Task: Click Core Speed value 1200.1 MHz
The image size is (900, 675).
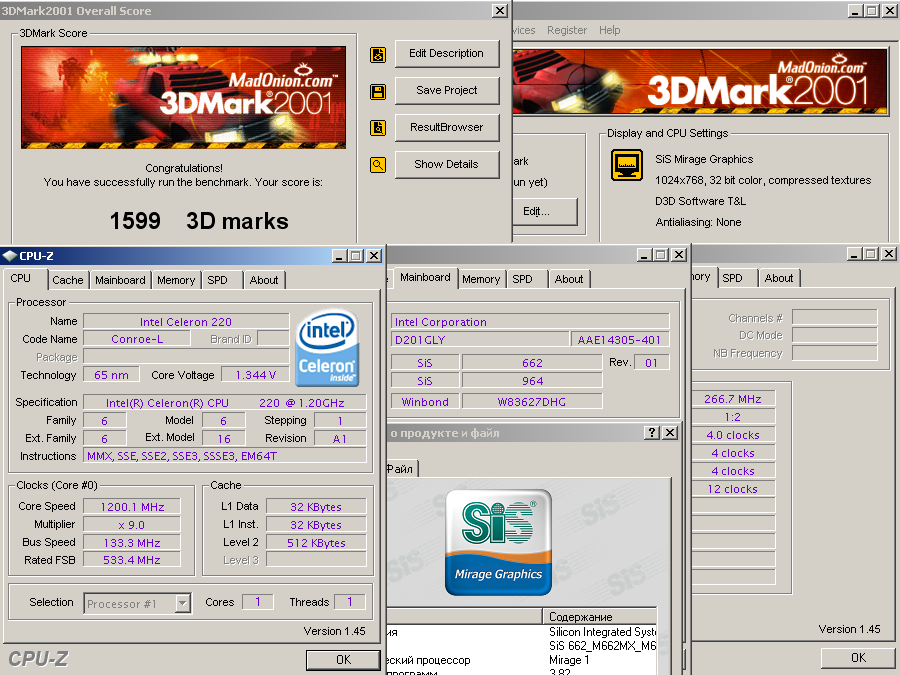Action: point(132,506)
